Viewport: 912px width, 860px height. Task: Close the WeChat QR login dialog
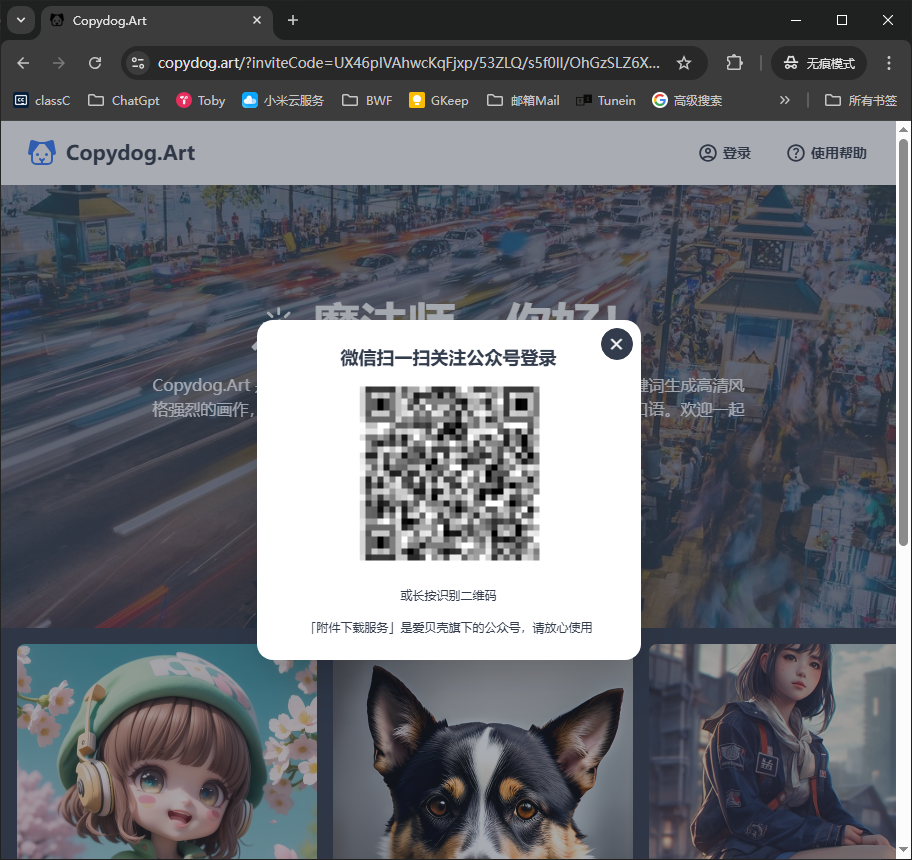tap(617, 344)
